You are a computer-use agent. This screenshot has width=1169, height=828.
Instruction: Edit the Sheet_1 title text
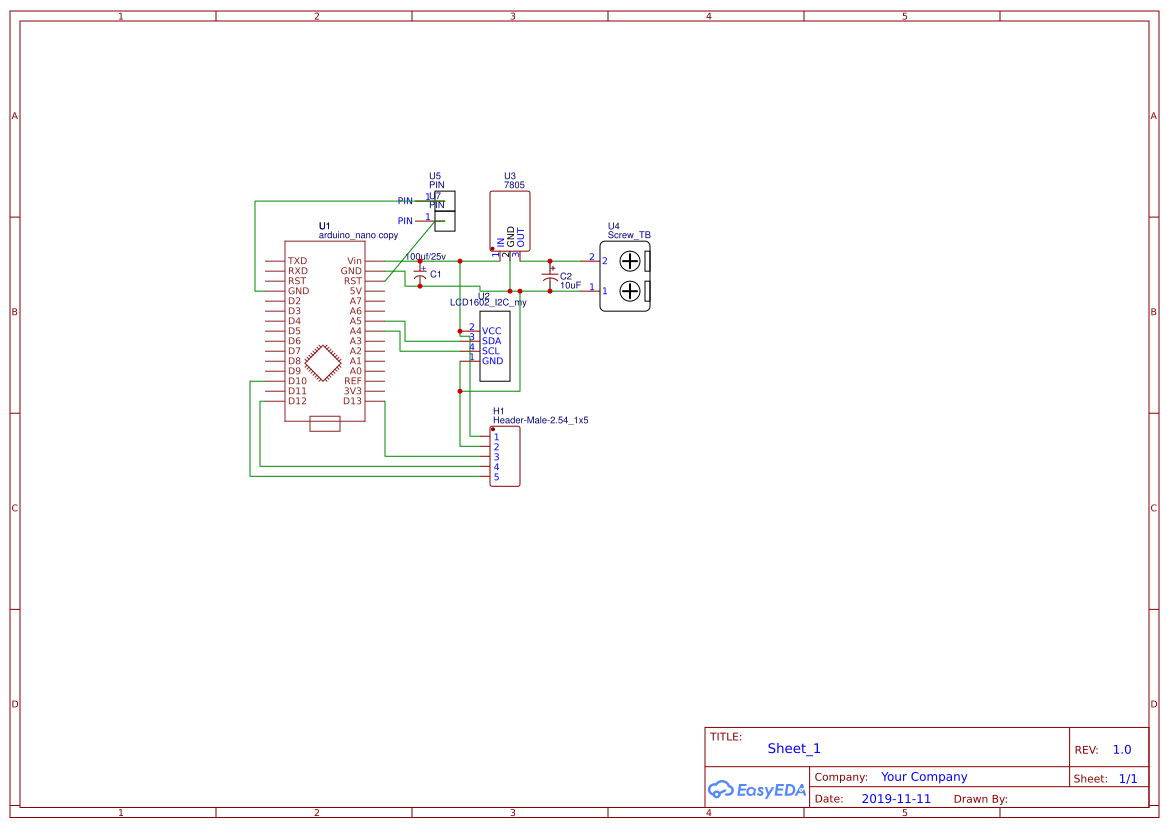coord(793,748)
